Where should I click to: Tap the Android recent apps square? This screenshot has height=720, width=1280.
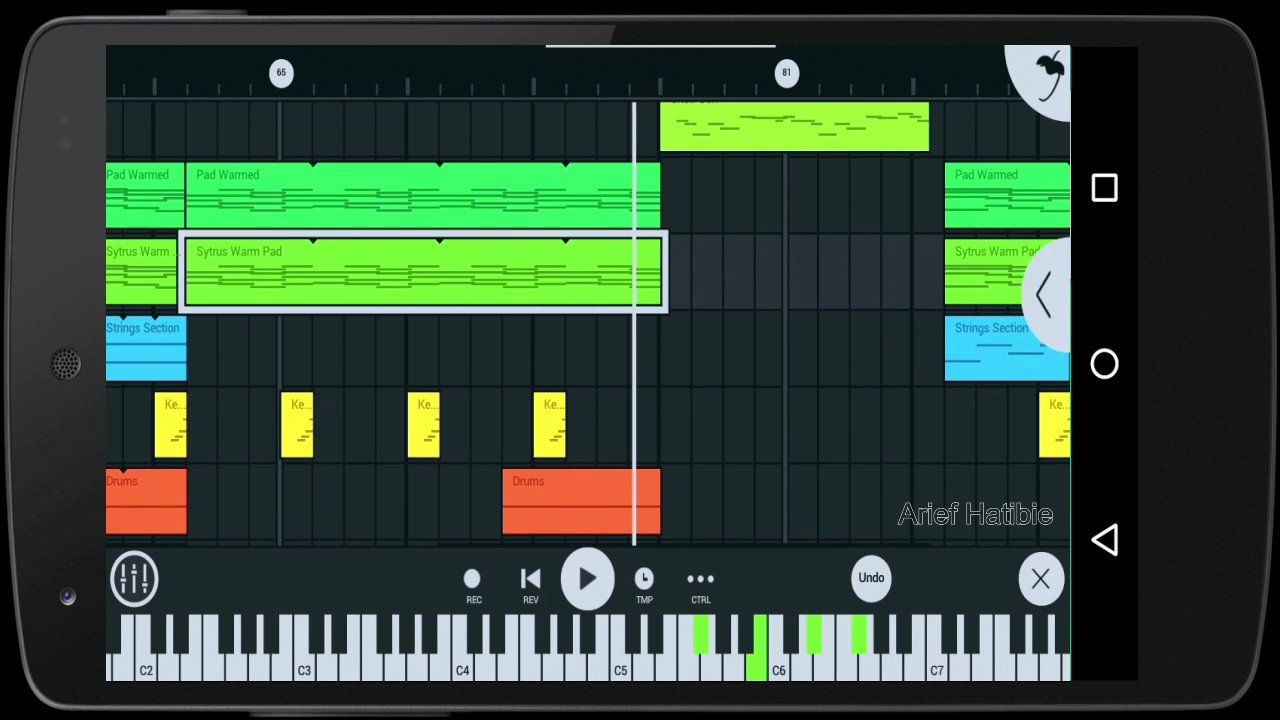point(1104,188)
